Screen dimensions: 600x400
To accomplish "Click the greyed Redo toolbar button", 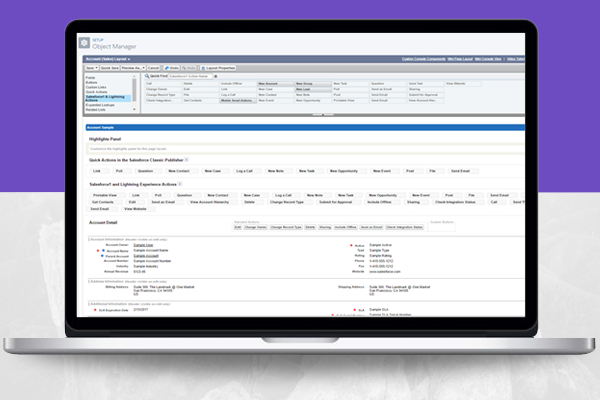I will pyautogui.click(x=189, y=68).
